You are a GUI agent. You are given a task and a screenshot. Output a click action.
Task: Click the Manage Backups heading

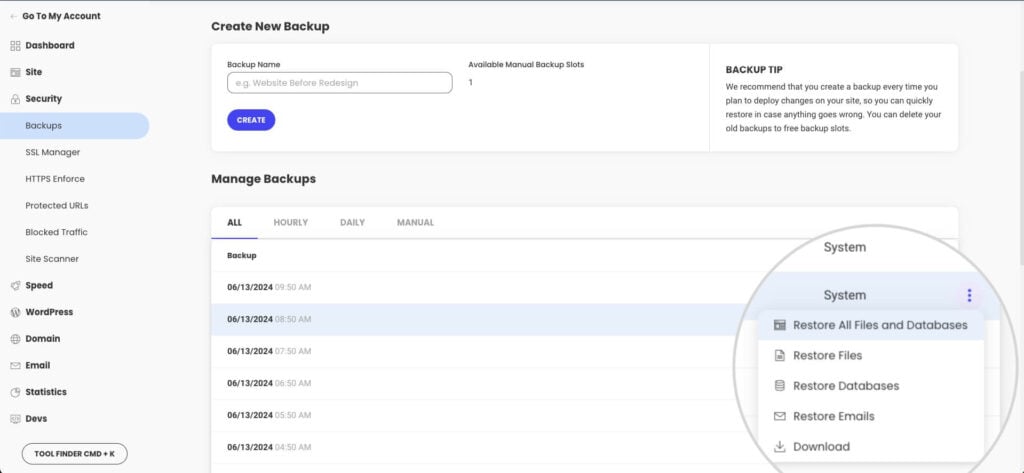tap(264, 179)
